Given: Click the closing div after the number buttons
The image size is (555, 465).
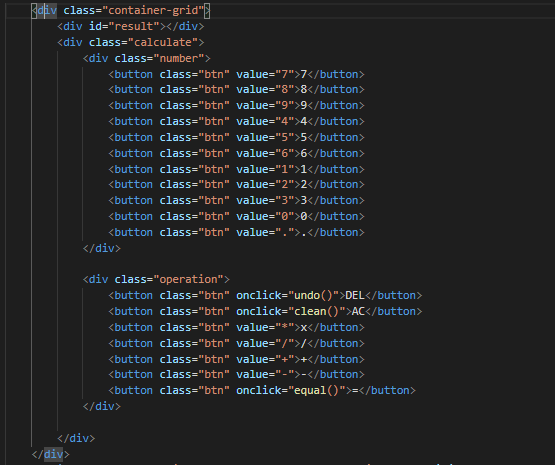Looking at the screenshot, I should (102, 248).
